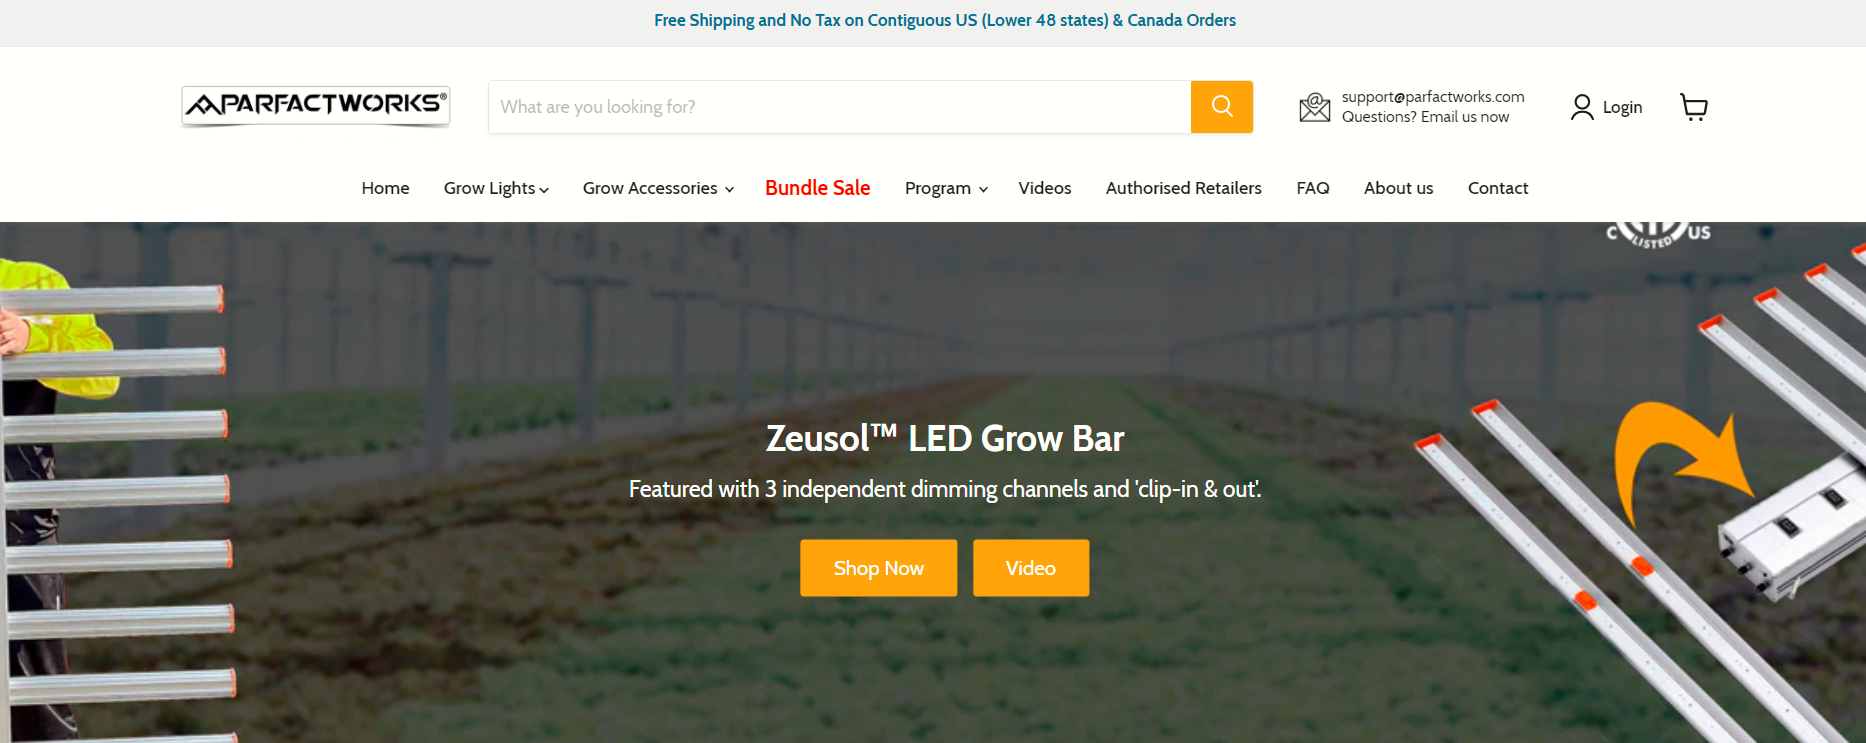
Task: Expand the Grow Accessories dropdown
Action: tap(658, 188)
